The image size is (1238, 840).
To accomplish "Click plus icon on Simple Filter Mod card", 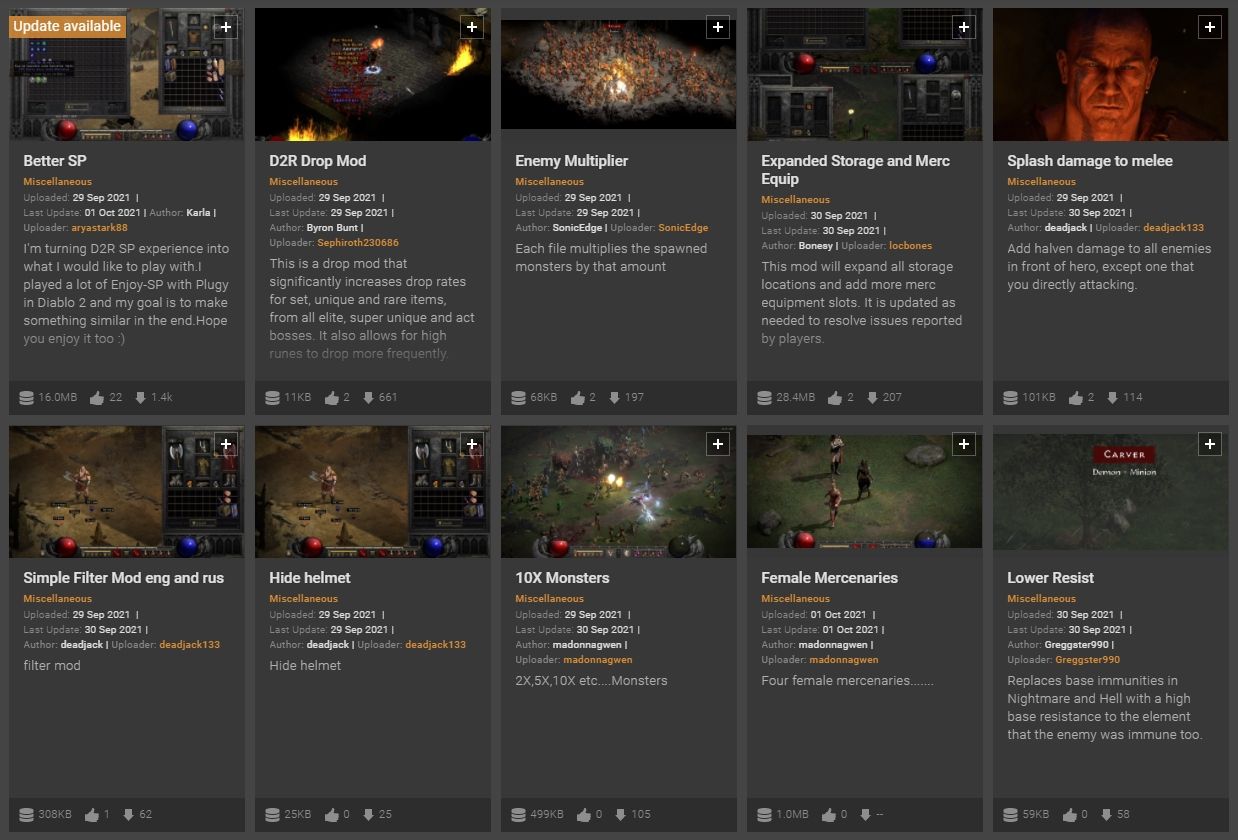I will tap(226, 444).
